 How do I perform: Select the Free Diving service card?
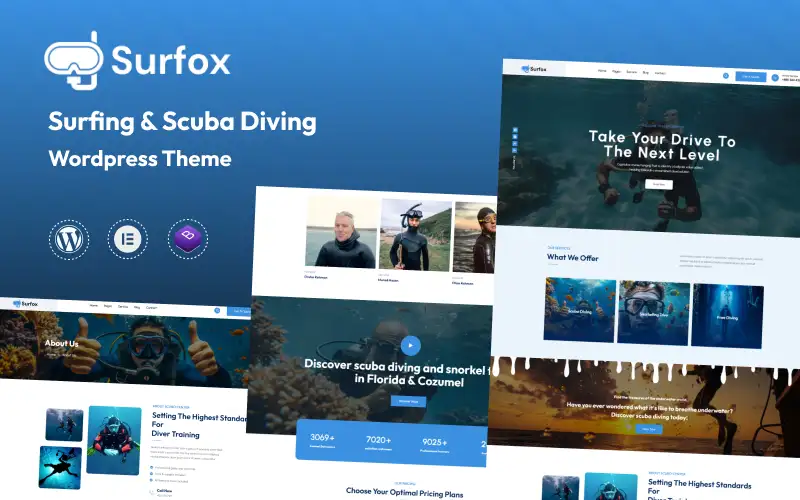pyautogui.click(x=728, y=316)
